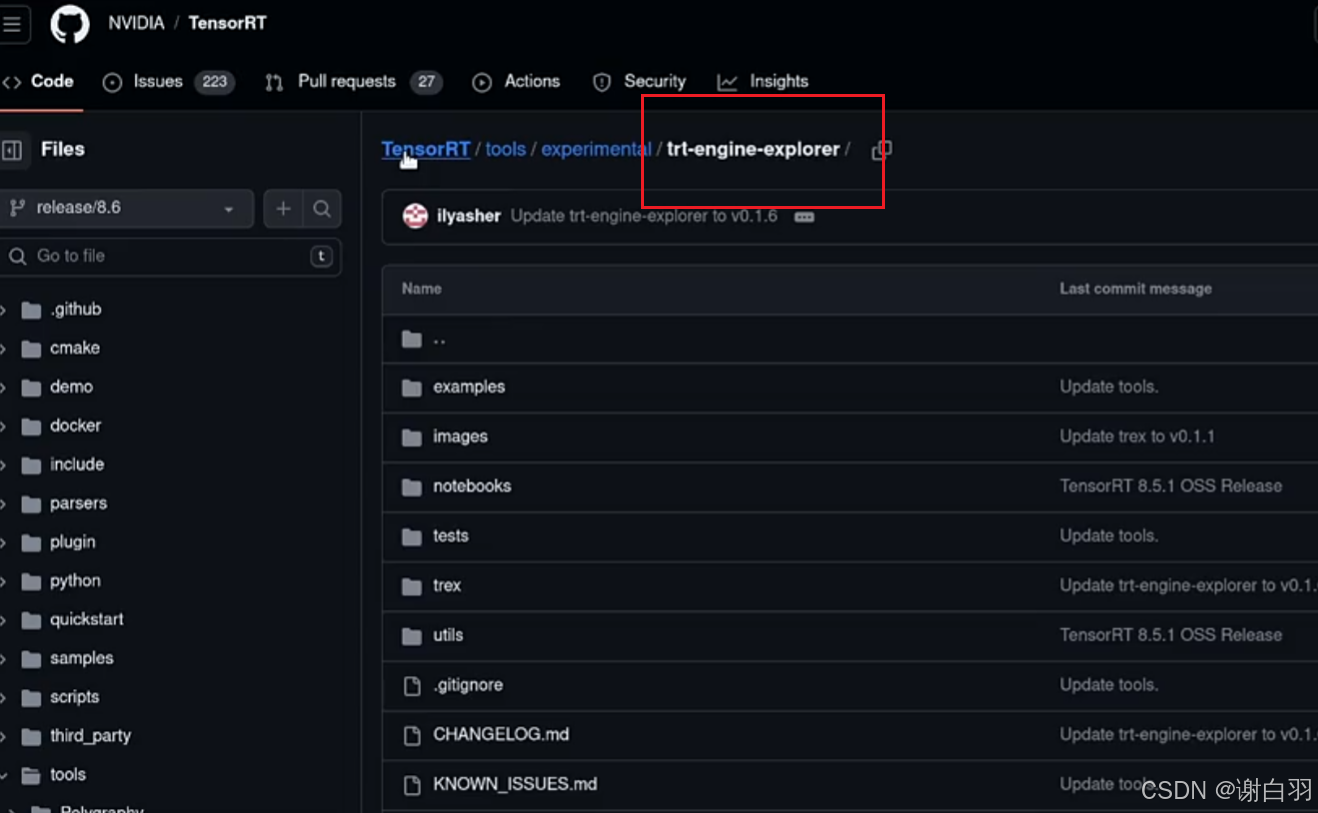Click the Issues count badge 223
1318x813 pixels.
coord(215,82)
